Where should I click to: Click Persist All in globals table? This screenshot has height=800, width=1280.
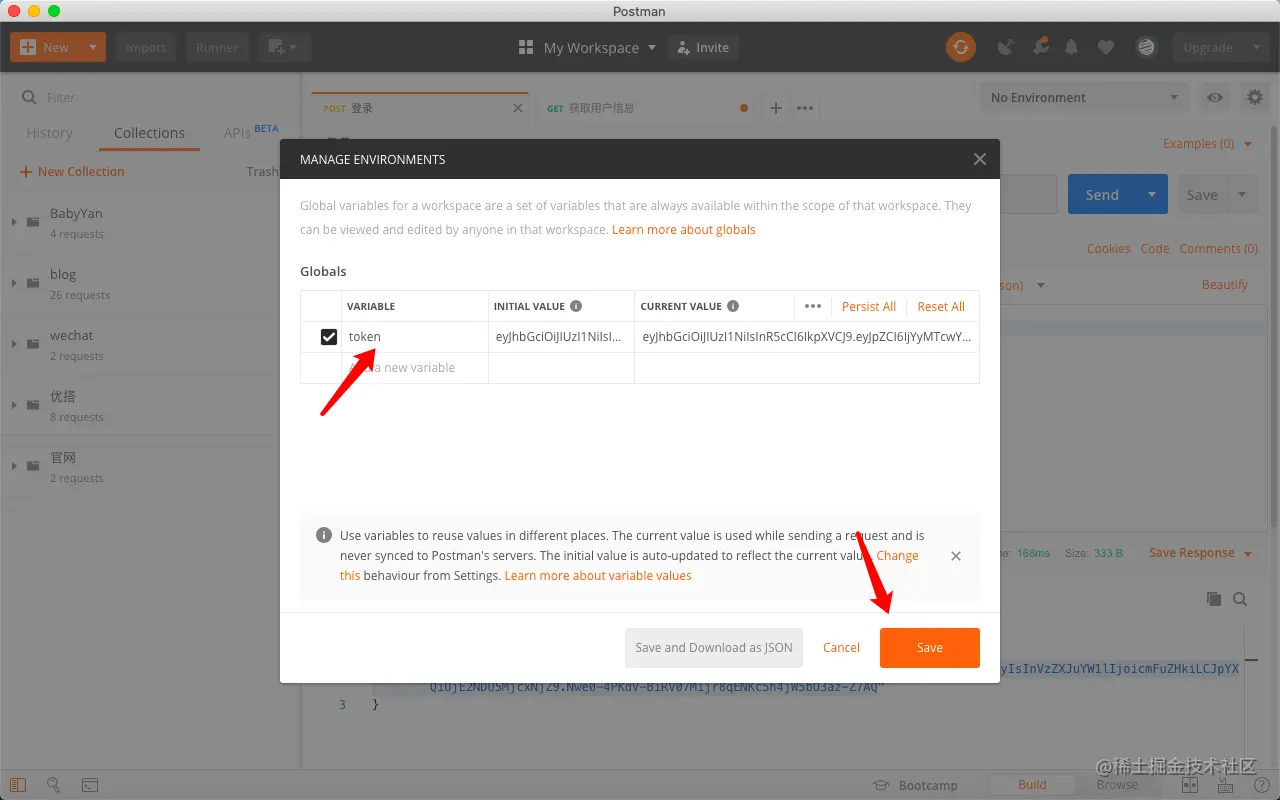point(868,306)
